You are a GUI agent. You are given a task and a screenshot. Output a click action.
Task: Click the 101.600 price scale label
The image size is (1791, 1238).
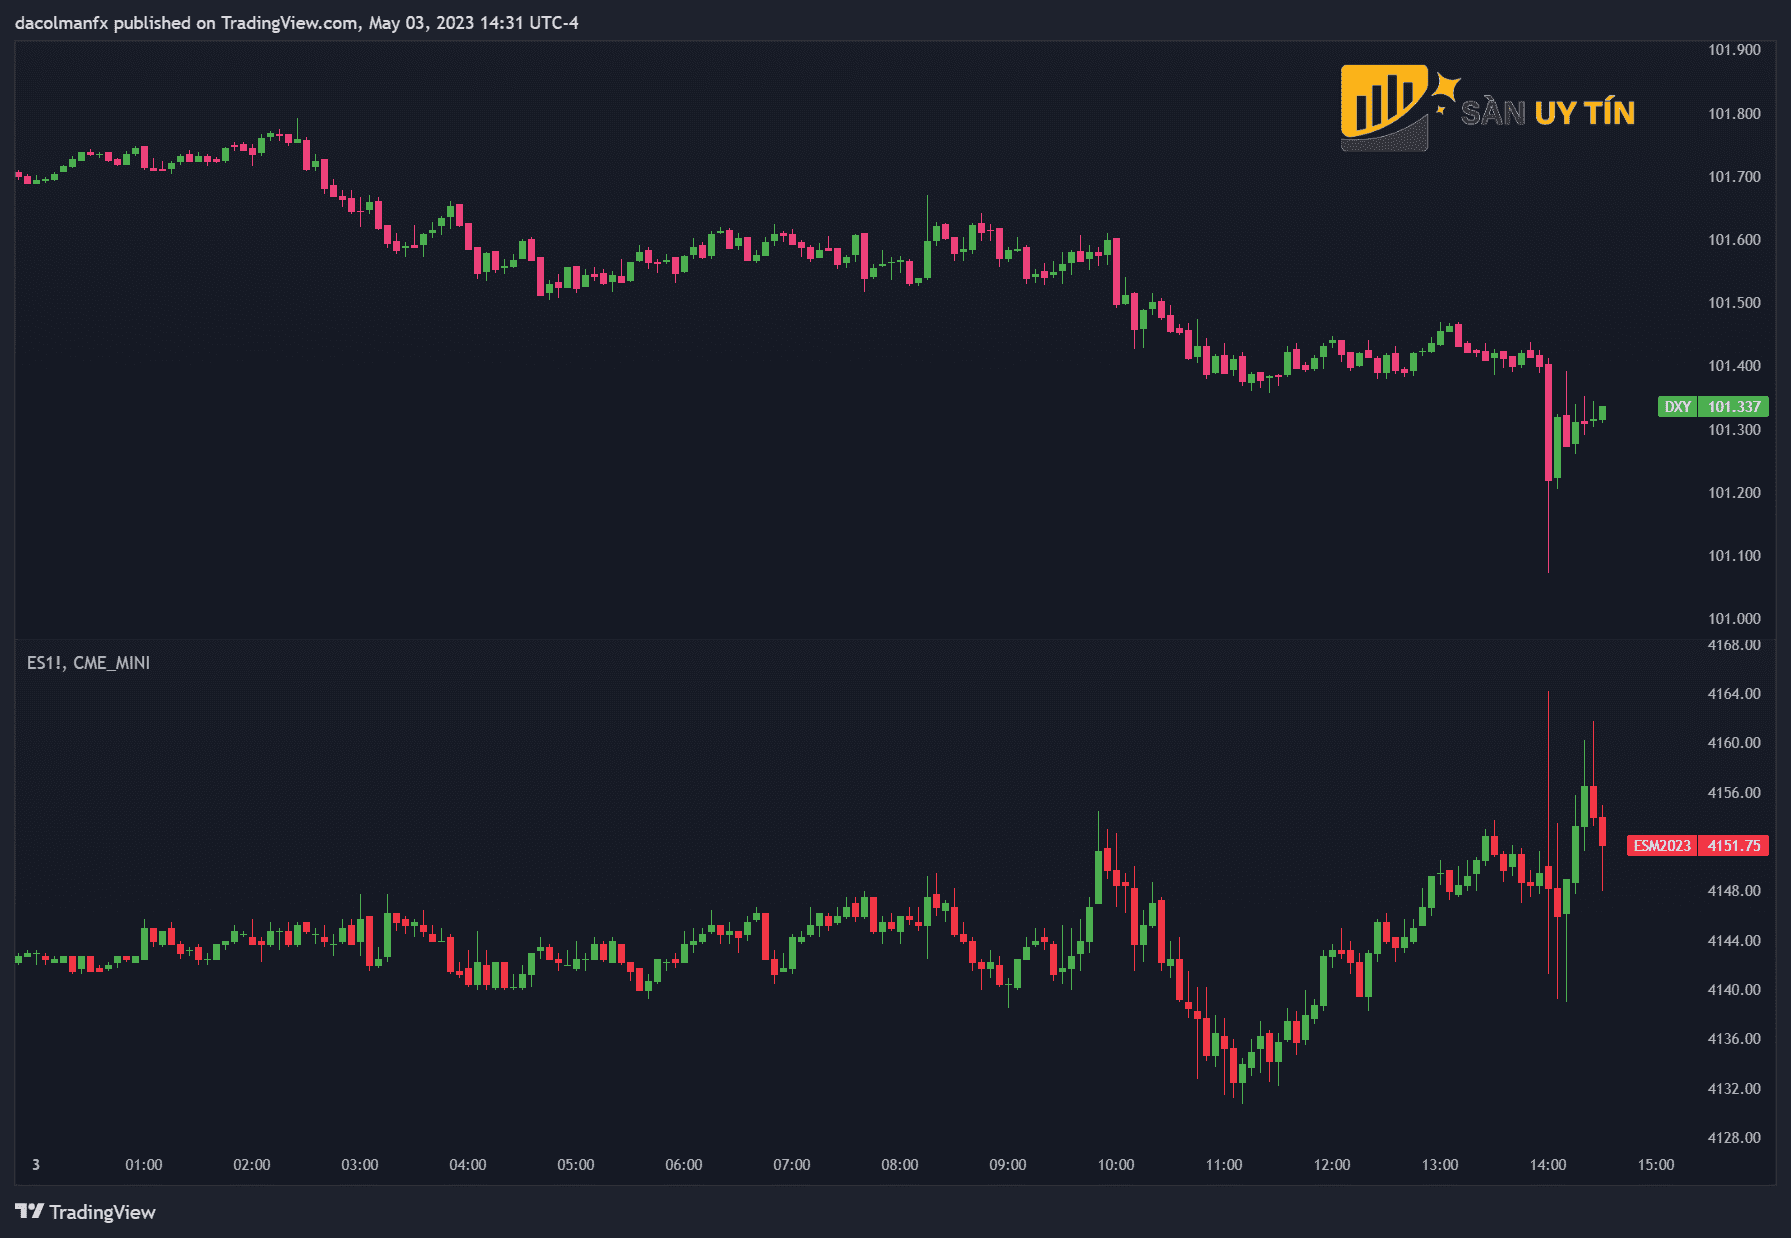pos(1734,240)
